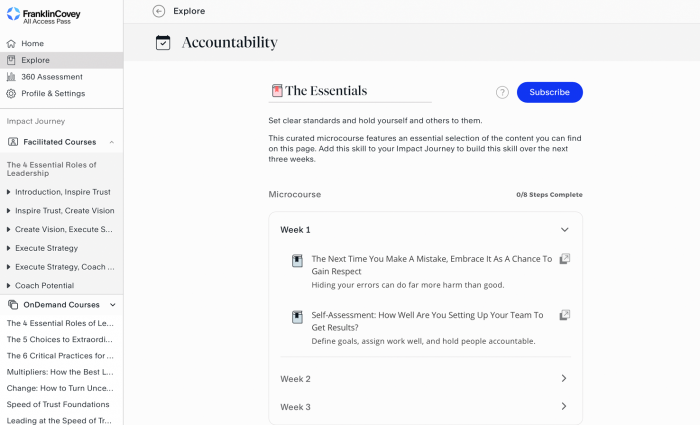Click the Profile & Settings gear icon
The height and width of the screenshot is (425, 700).
point(11,94)
